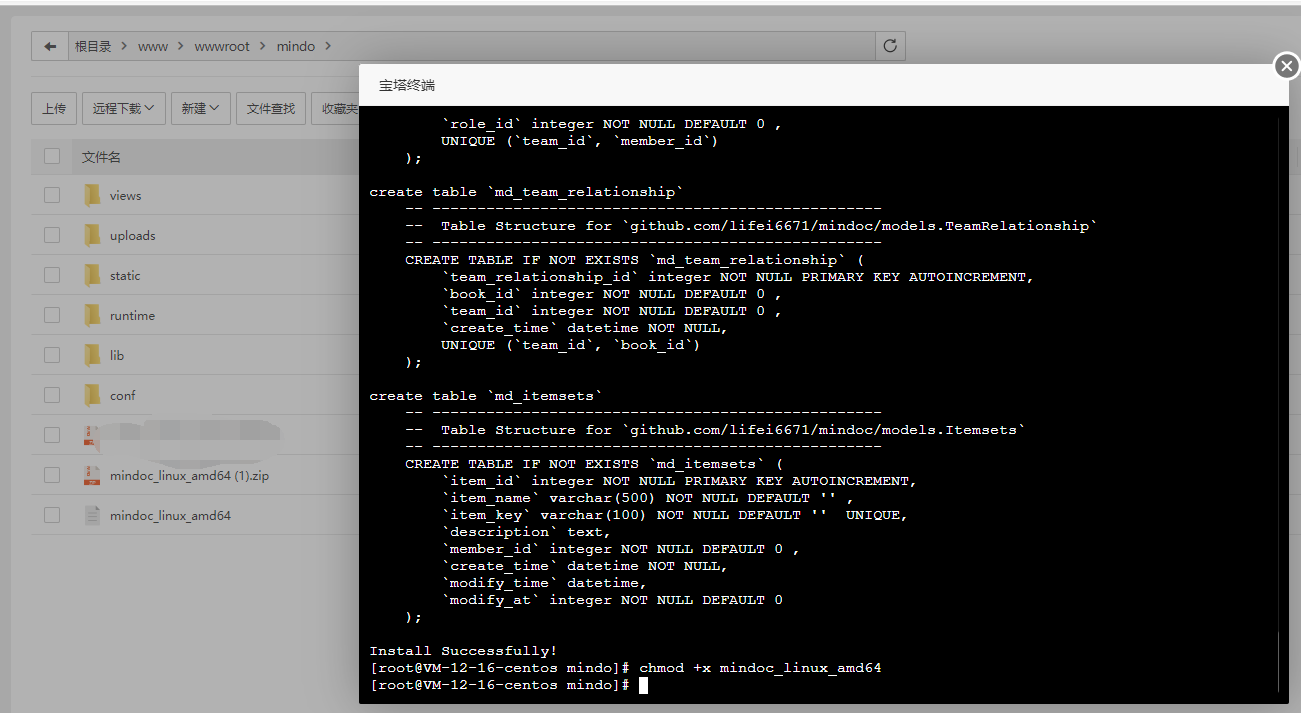The height and width of the screenshot is (713, 1301).
Task: Select the lib folder checkbox
Action: [52, 356]
